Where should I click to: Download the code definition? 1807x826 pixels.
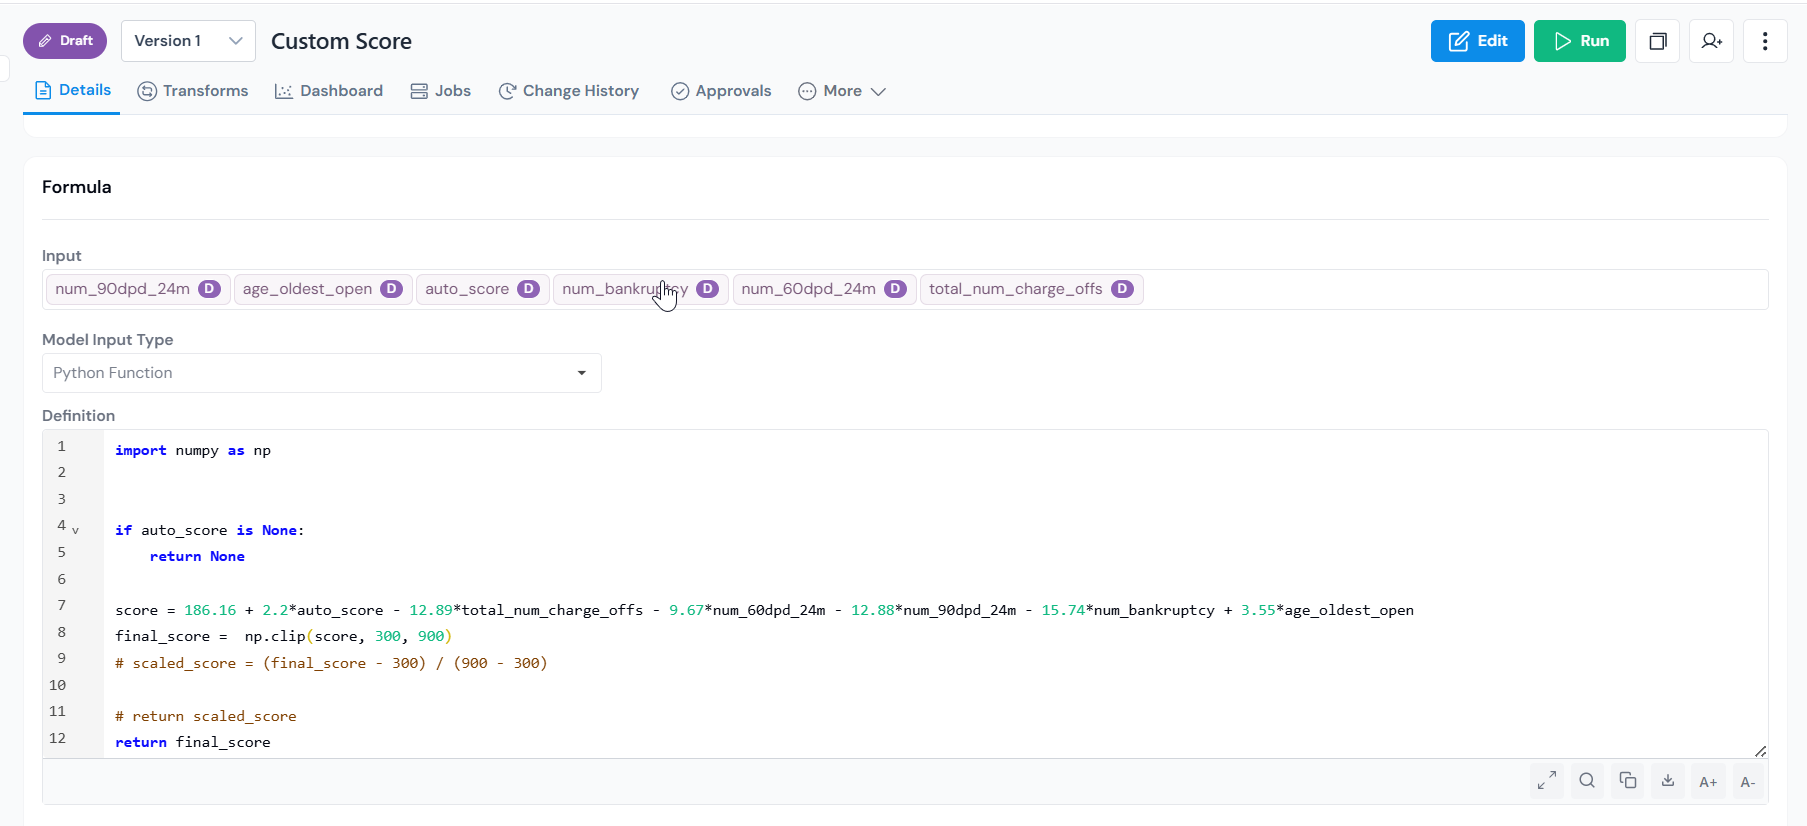pyautogui.click(x=1668, y=781)
